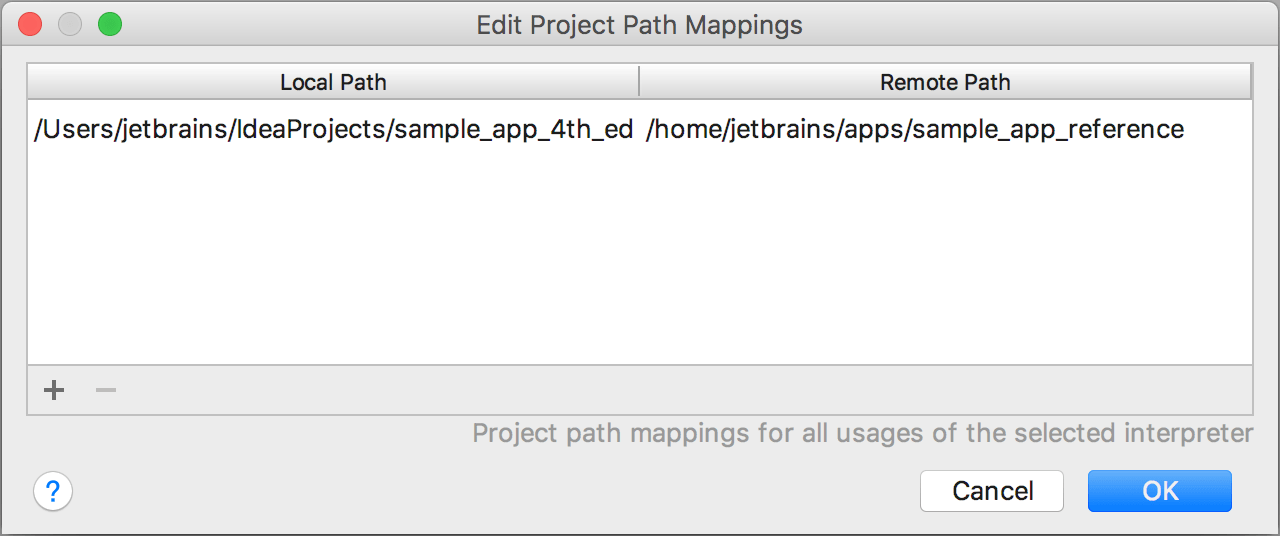Click the Local Path column header
This screenshot has width=1280, height=536.
point(333,82)
